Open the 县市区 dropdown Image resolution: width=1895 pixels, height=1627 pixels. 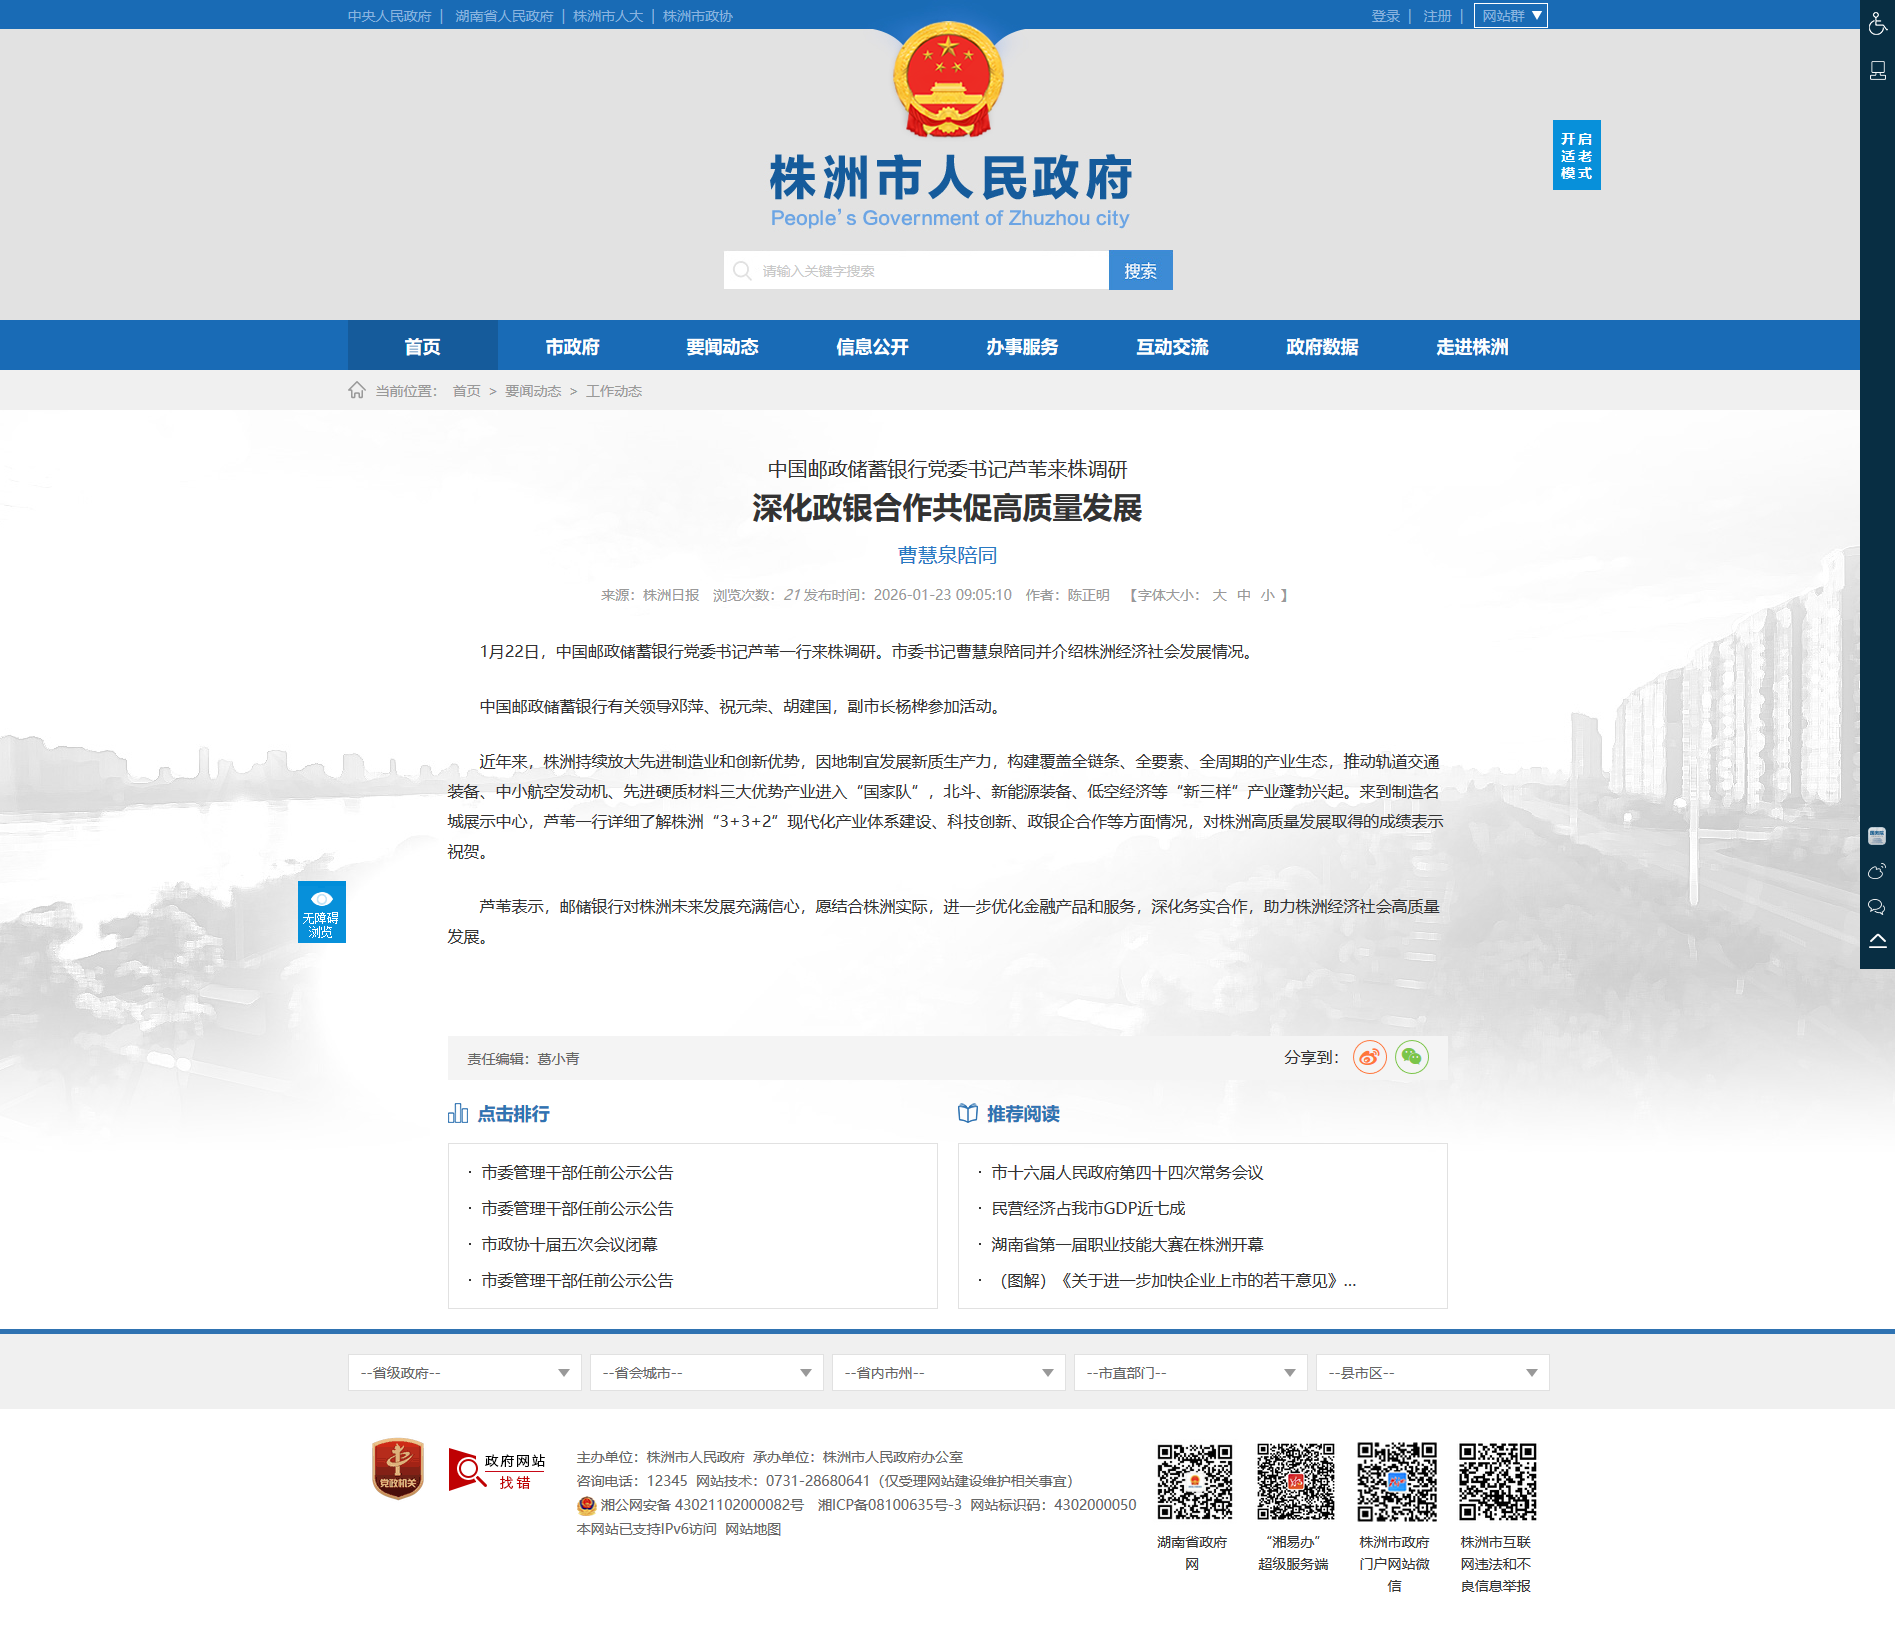pyautogui.click(x=1432, y=1373)
